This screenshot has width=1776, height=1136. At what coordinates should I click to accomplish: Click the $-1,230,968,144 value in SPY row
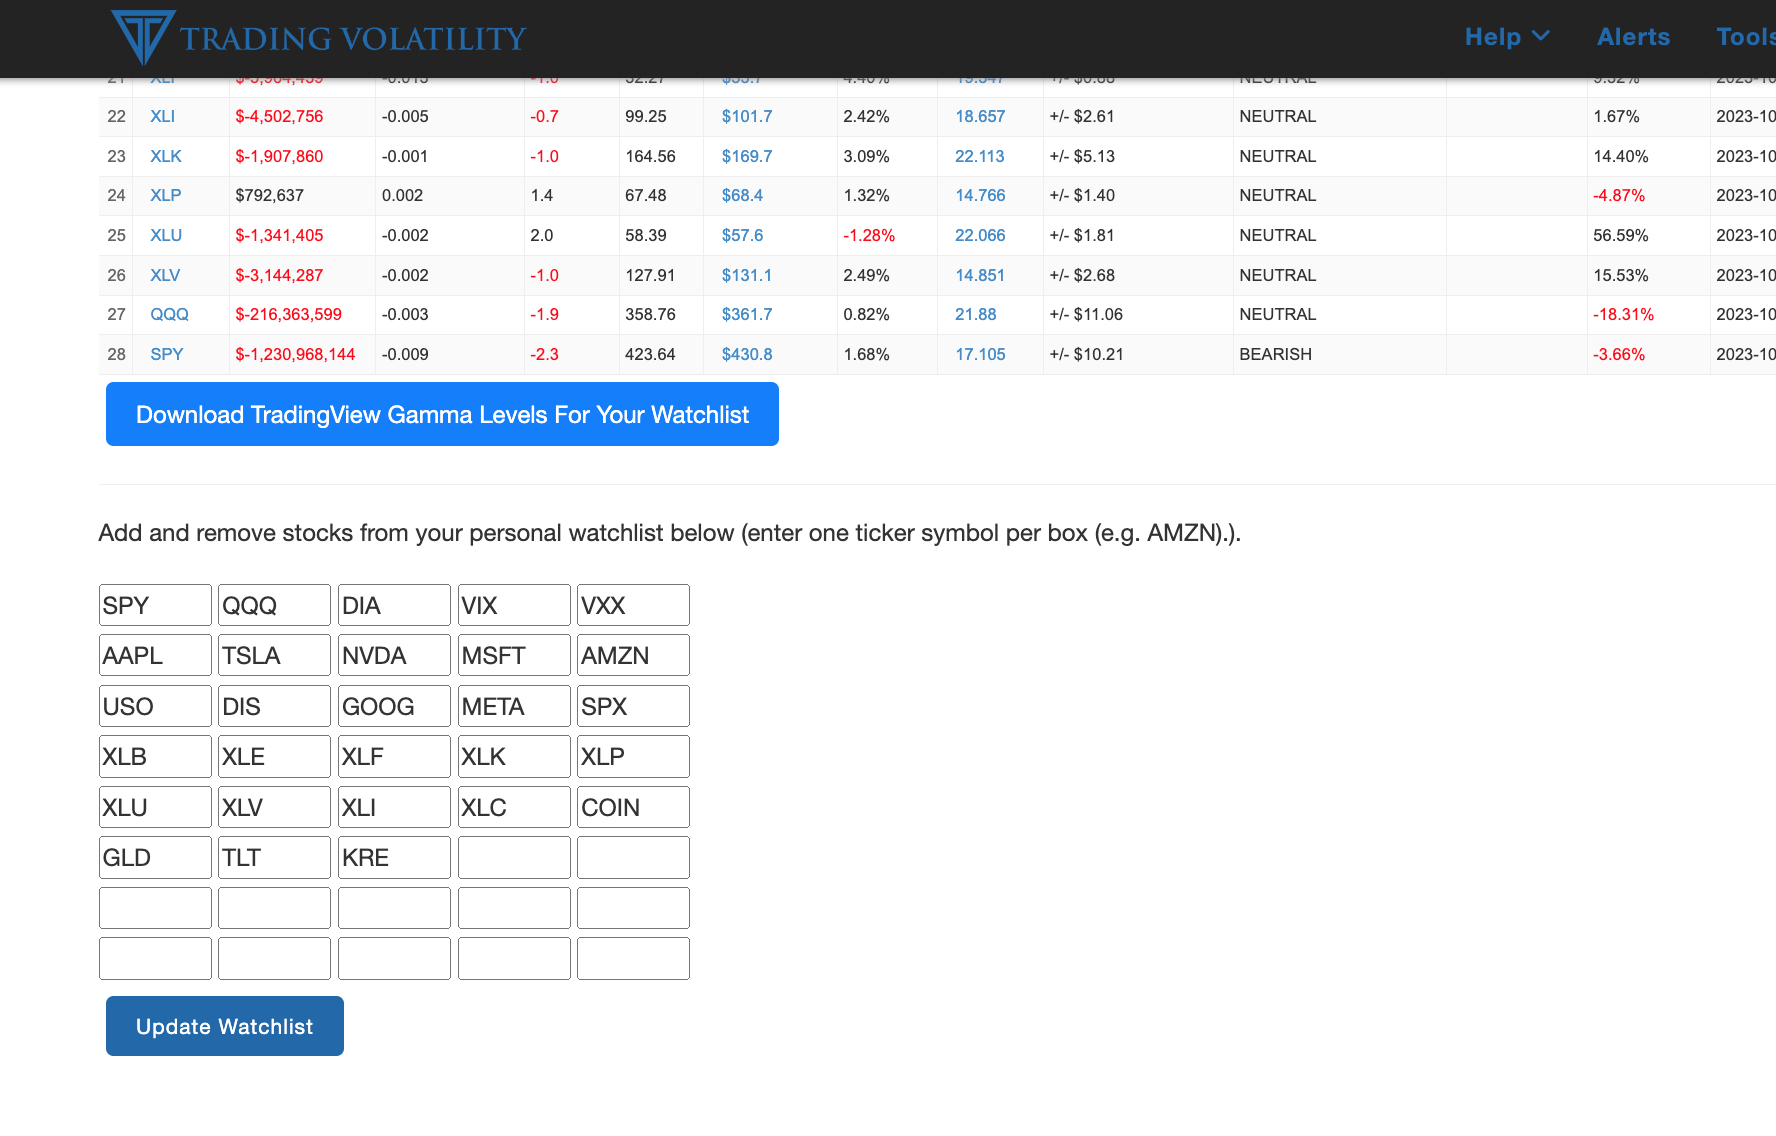[295, 354]
